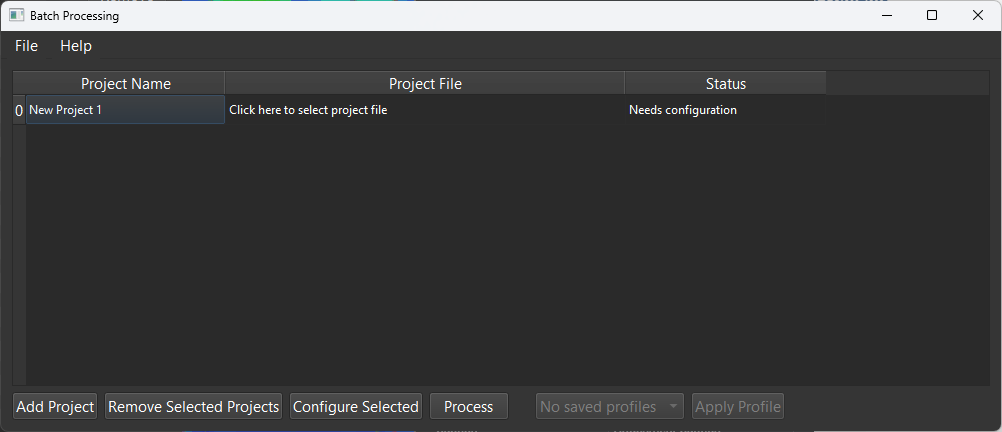1002x432 pixels.
Task: Click Configure Selected button
Action: point(355,407)
